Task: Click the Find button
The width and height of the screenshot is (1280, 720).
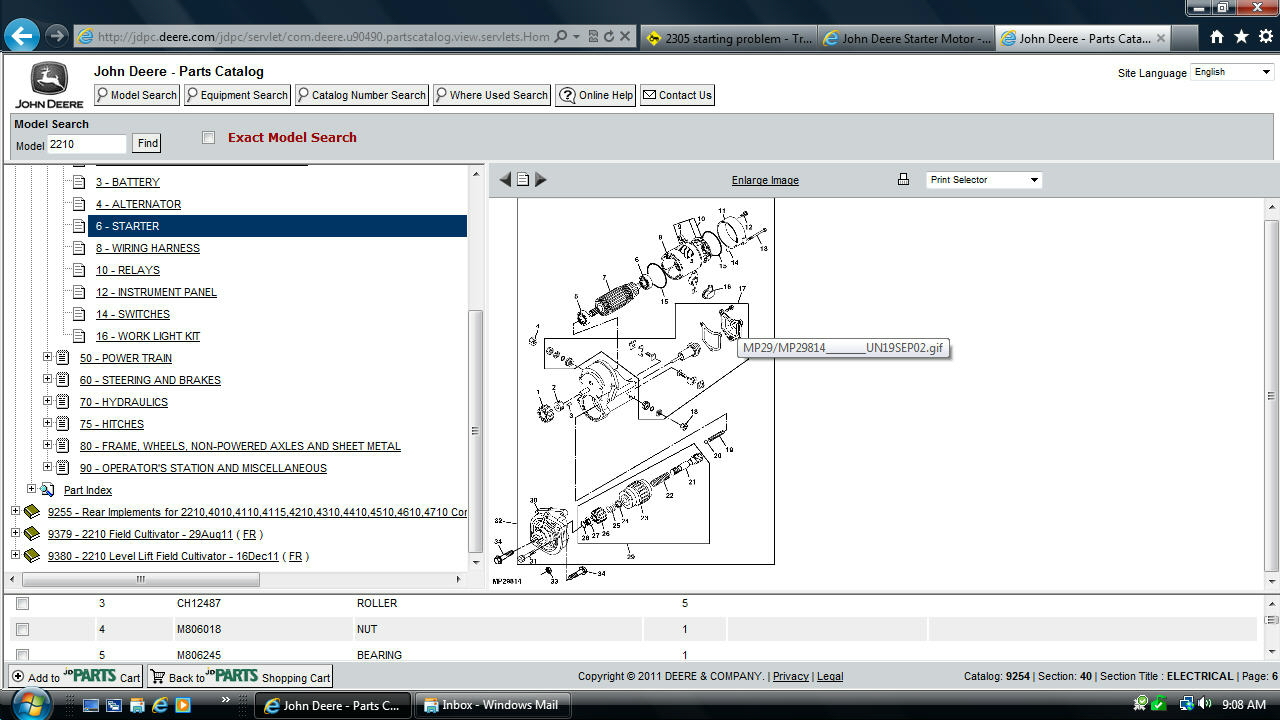Action: tap(147, 144)
